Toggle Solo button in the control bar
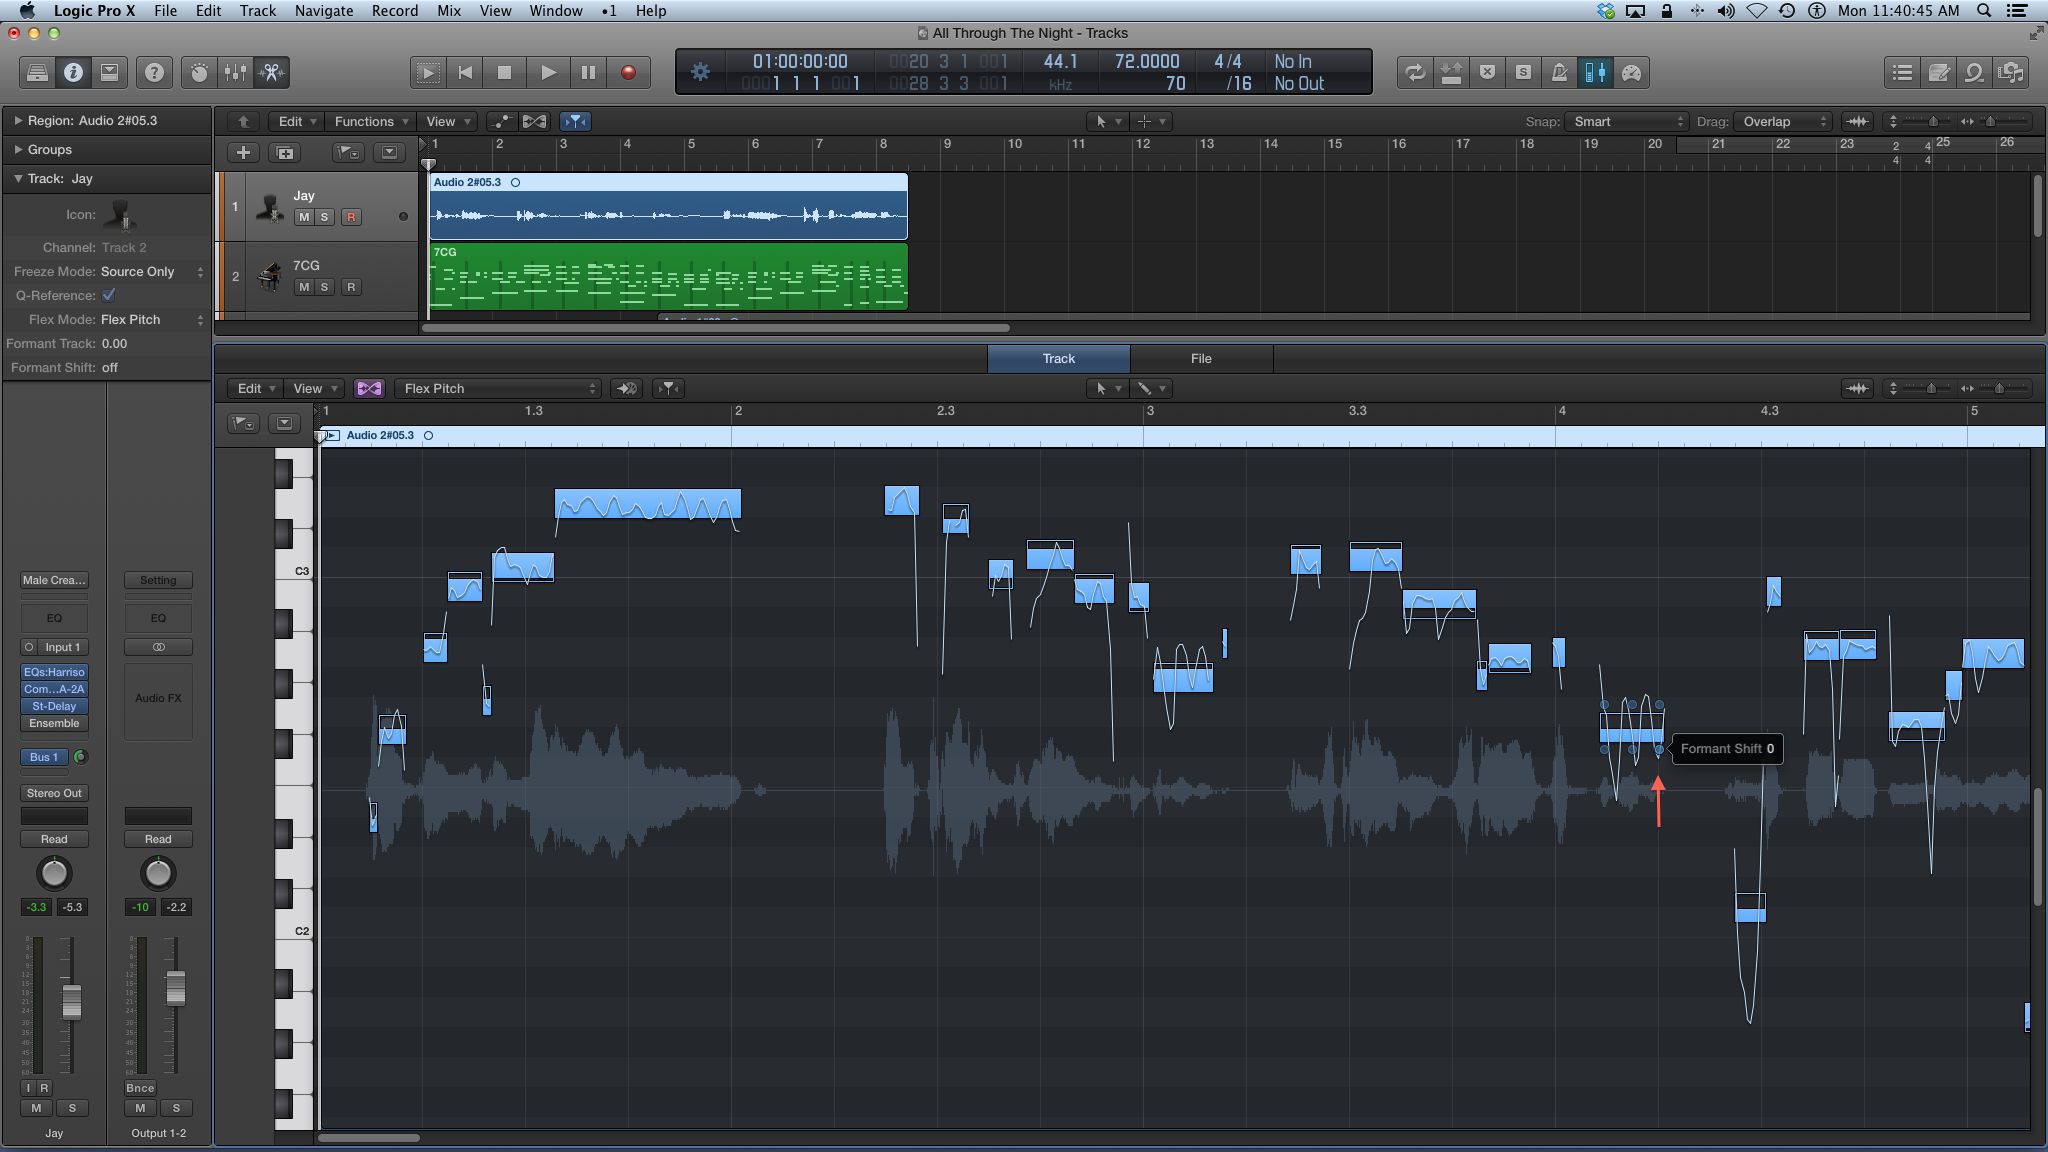The width and height of the screenshot is (2048, 1152). pyautogui.click(x=1523, y=72)
